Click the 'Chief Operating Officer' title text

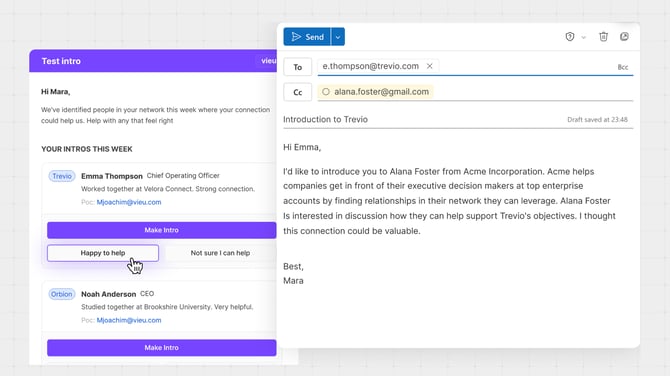click(183, 176)
